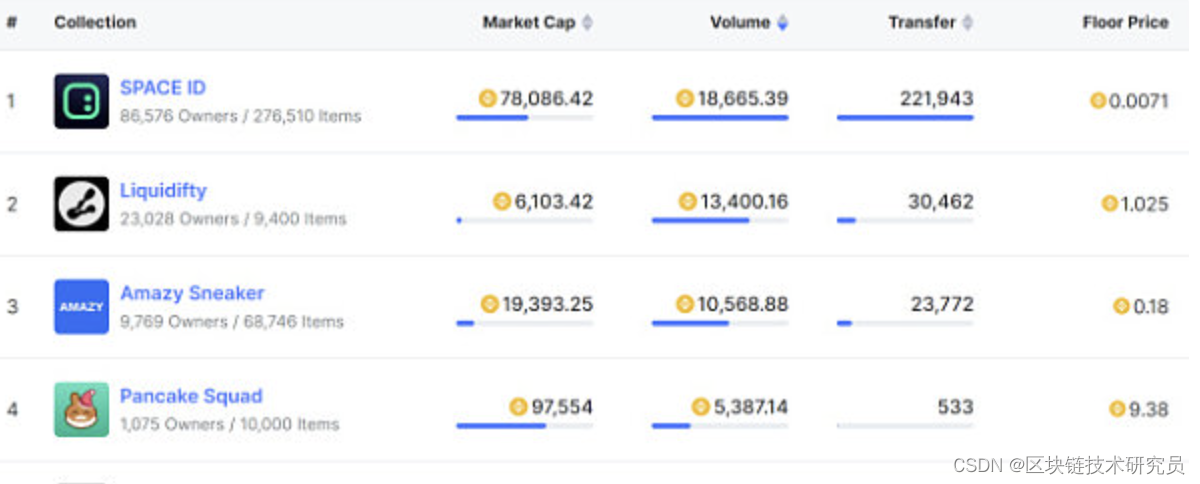
Task: Select Pancake Squad market cap 97,554
Action: point(561,407)
